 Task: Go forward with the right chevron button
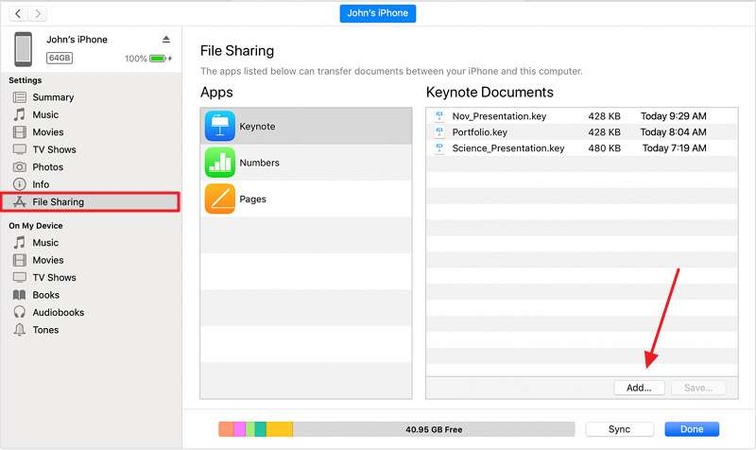click(38, 14)
